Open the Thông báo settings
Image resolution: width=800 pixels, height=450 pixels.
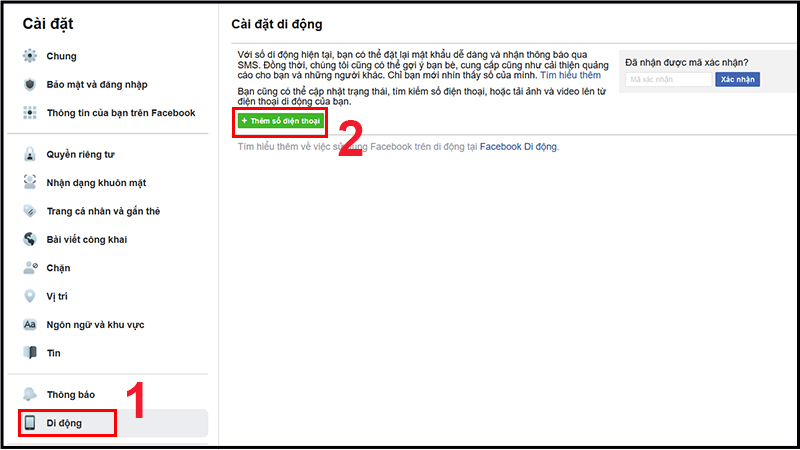click(70, 394)
